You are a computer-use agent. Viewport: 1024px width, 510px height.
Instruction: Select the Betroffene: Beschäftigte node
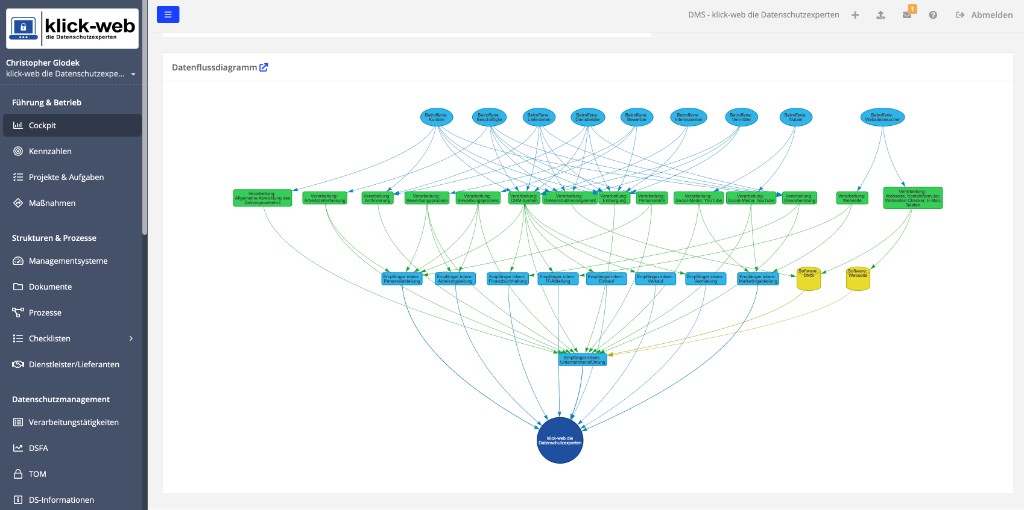(x=489, y=117)
